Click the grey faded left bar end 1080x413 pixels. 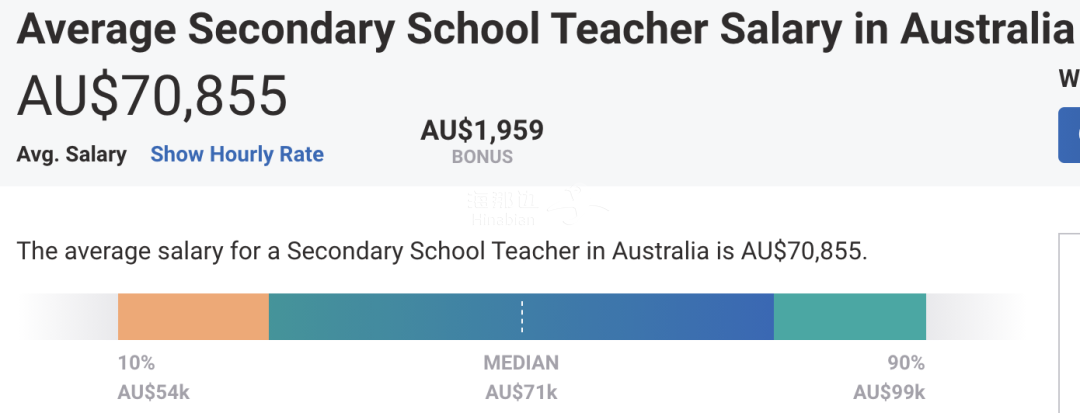point(68,317)
